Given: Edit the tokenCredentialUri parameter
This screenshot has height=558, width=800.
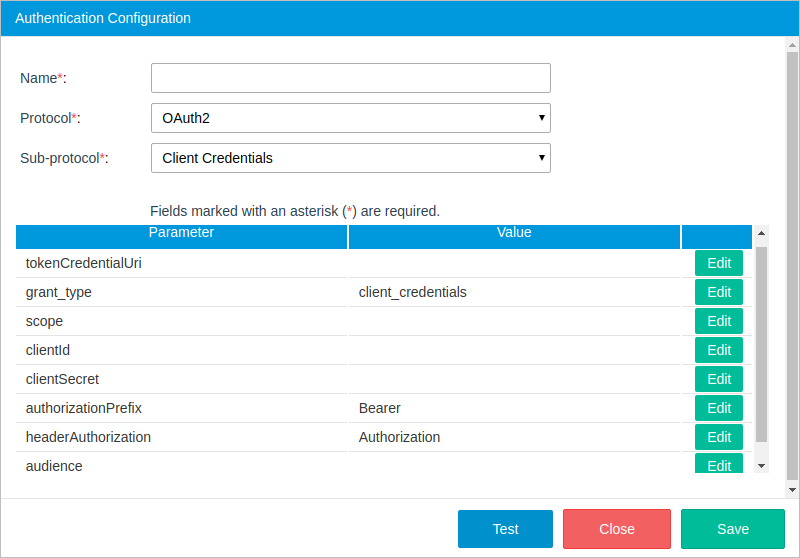Looking at the screenshot, I should [x=719, y=263].
